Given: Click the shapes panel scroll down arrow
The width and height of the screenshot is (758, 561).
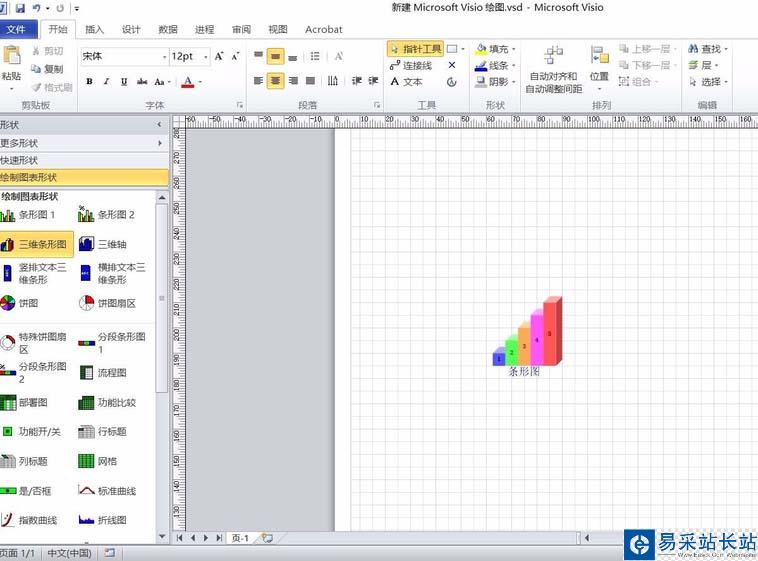Looking at the screenshot, I should pos(162,537).
